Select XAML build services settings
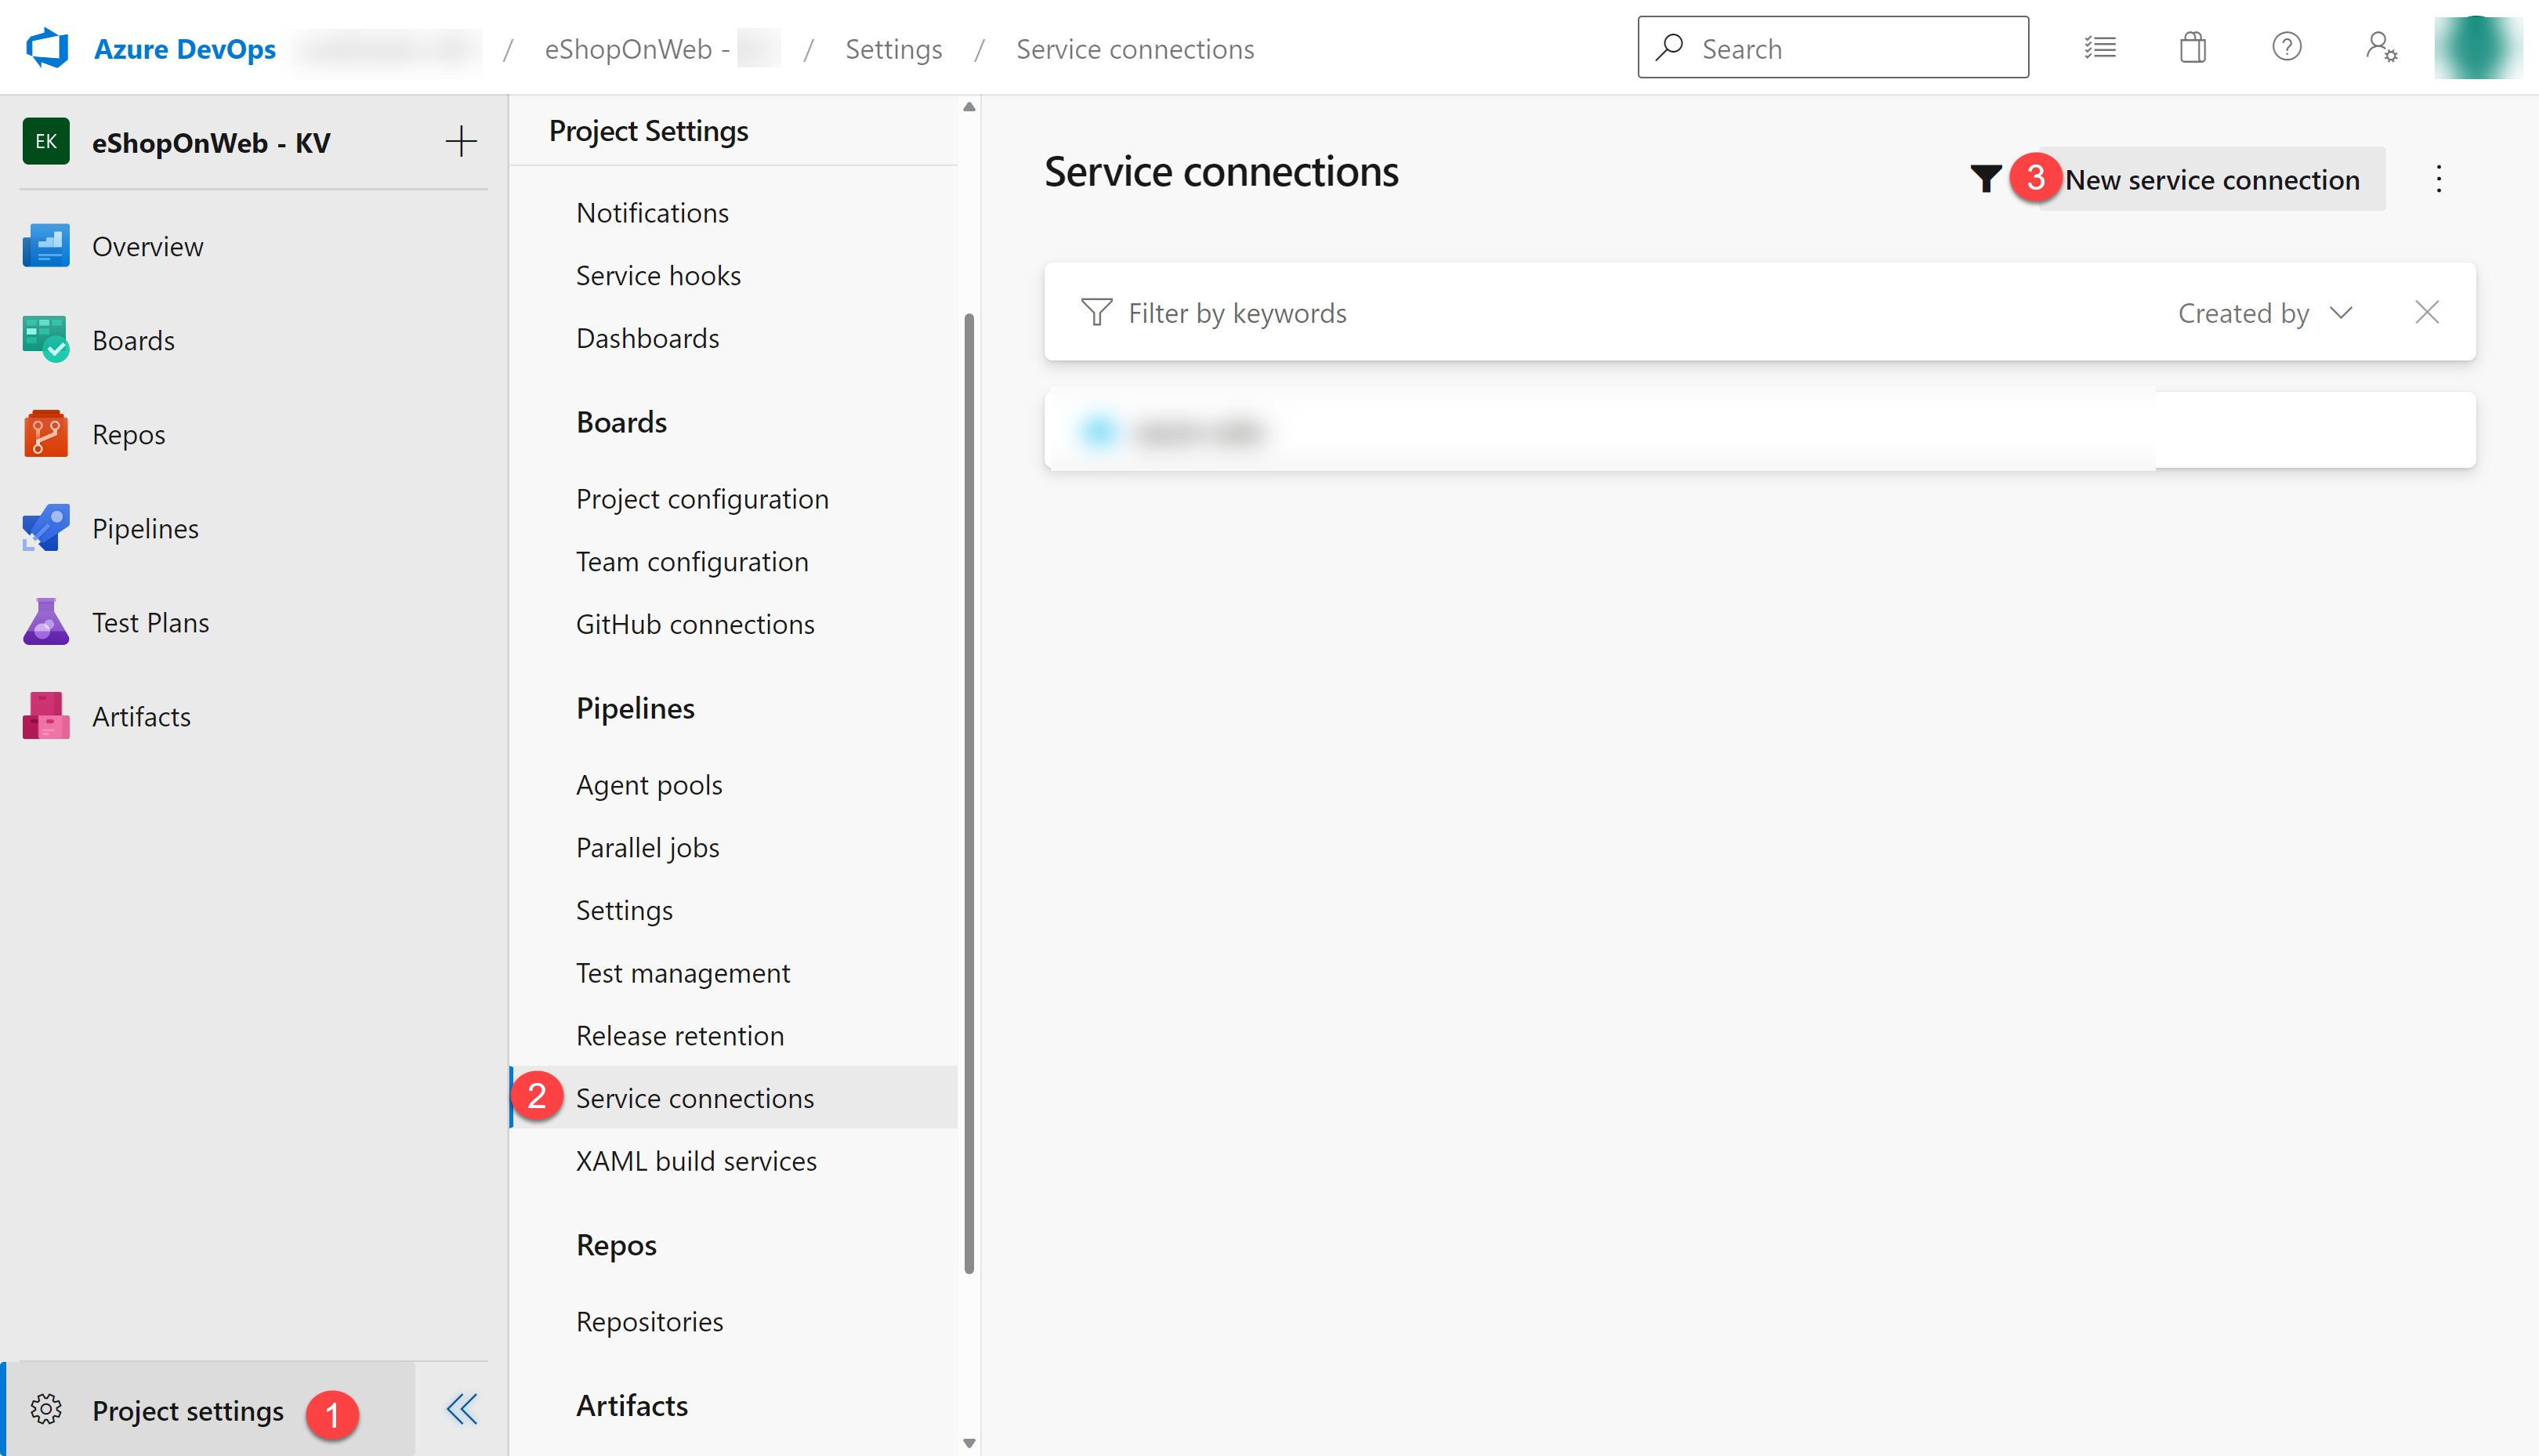This screenshot has width=2539, height=1456. click(696, 1157)
